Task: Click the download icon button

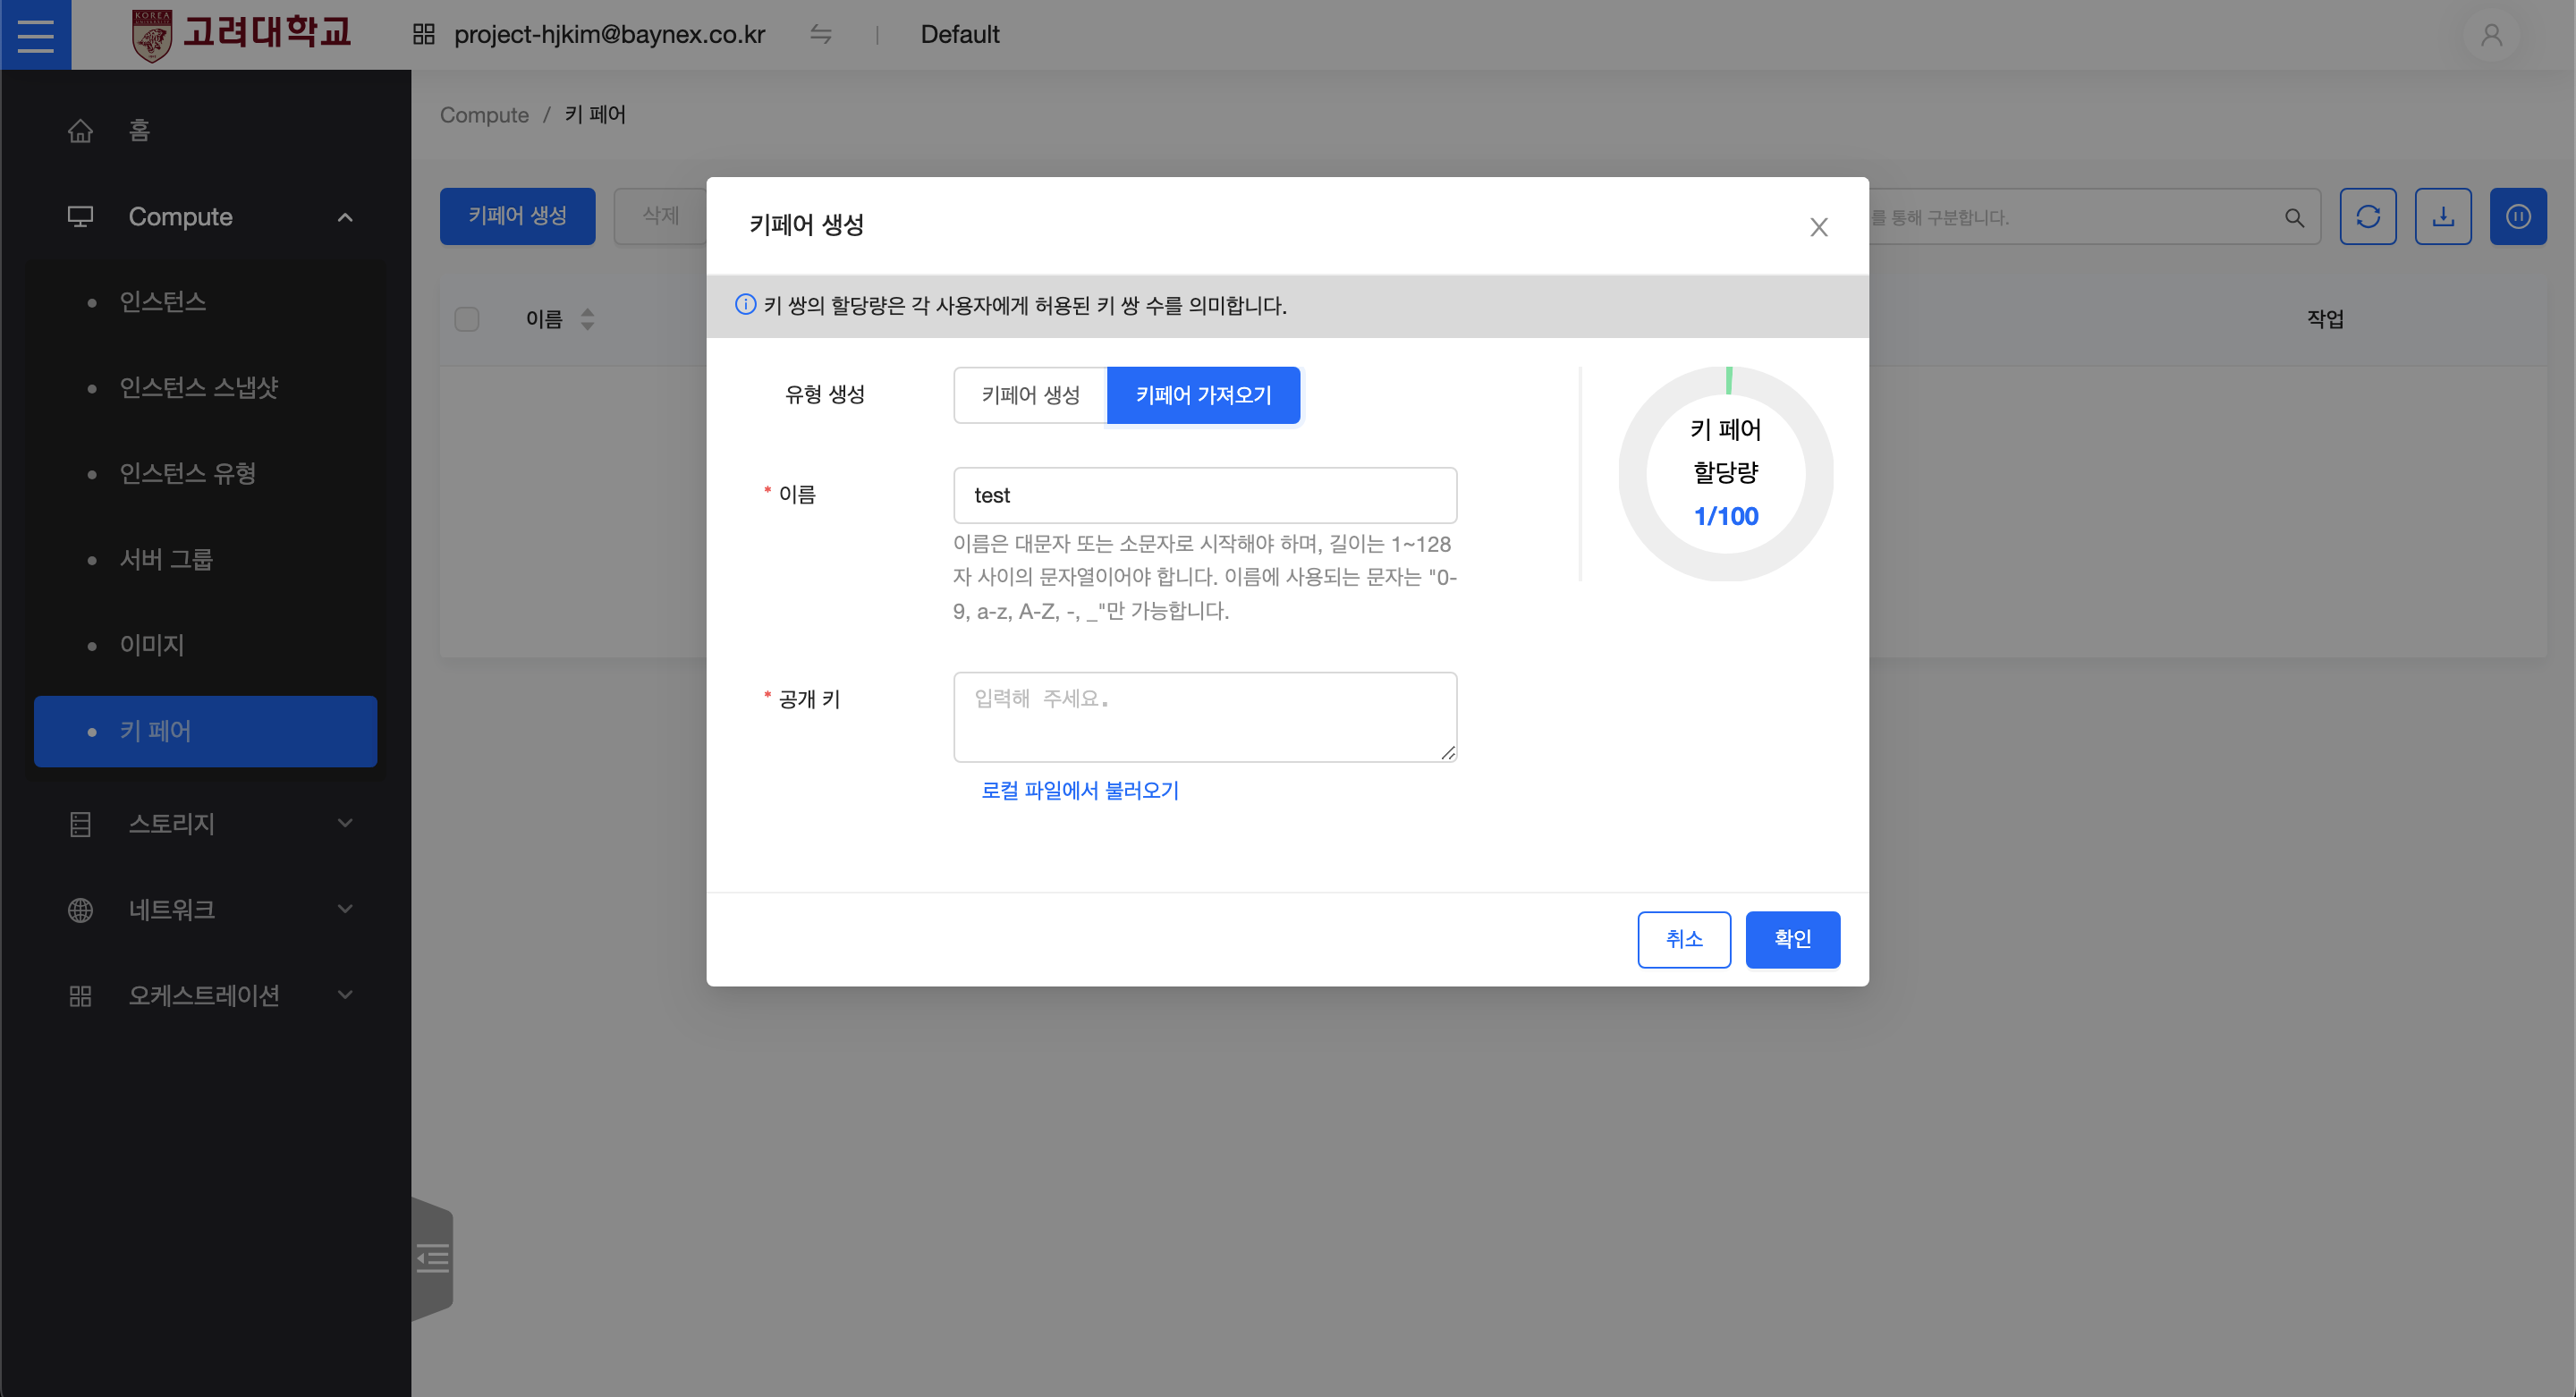Action: point(2442,216)
